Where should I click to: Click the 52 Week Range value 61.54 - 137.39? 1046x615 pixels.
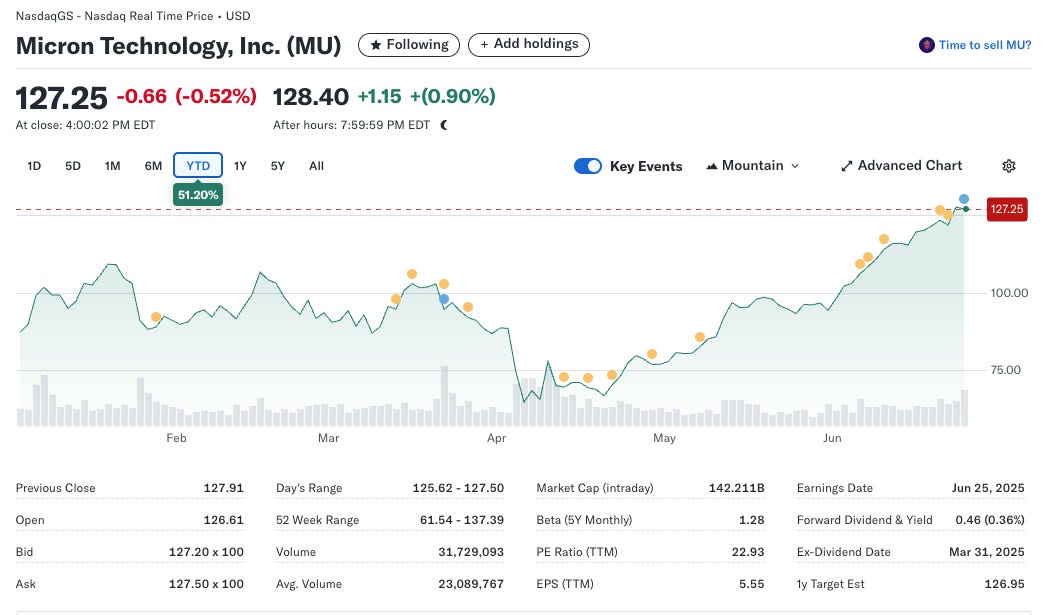pos(462,520)
